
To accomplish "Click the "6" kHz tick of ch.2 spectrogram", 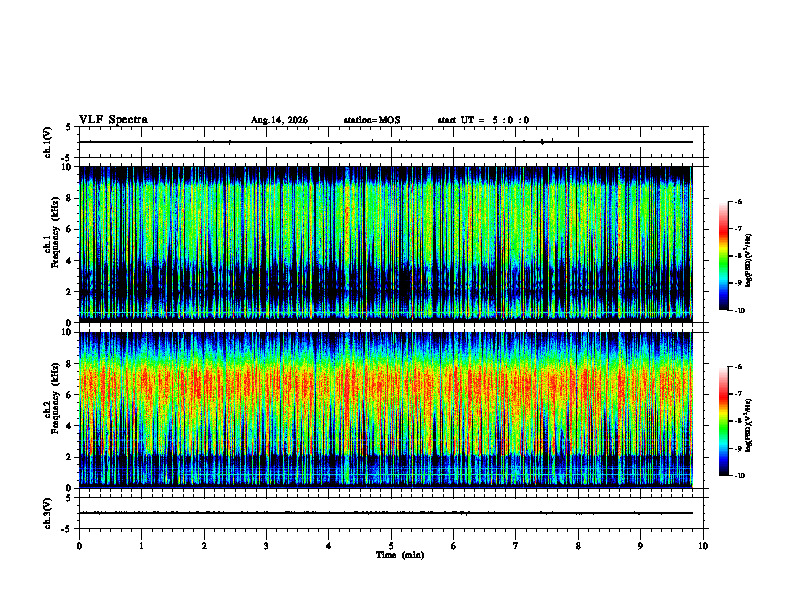I will coord(71,395).
